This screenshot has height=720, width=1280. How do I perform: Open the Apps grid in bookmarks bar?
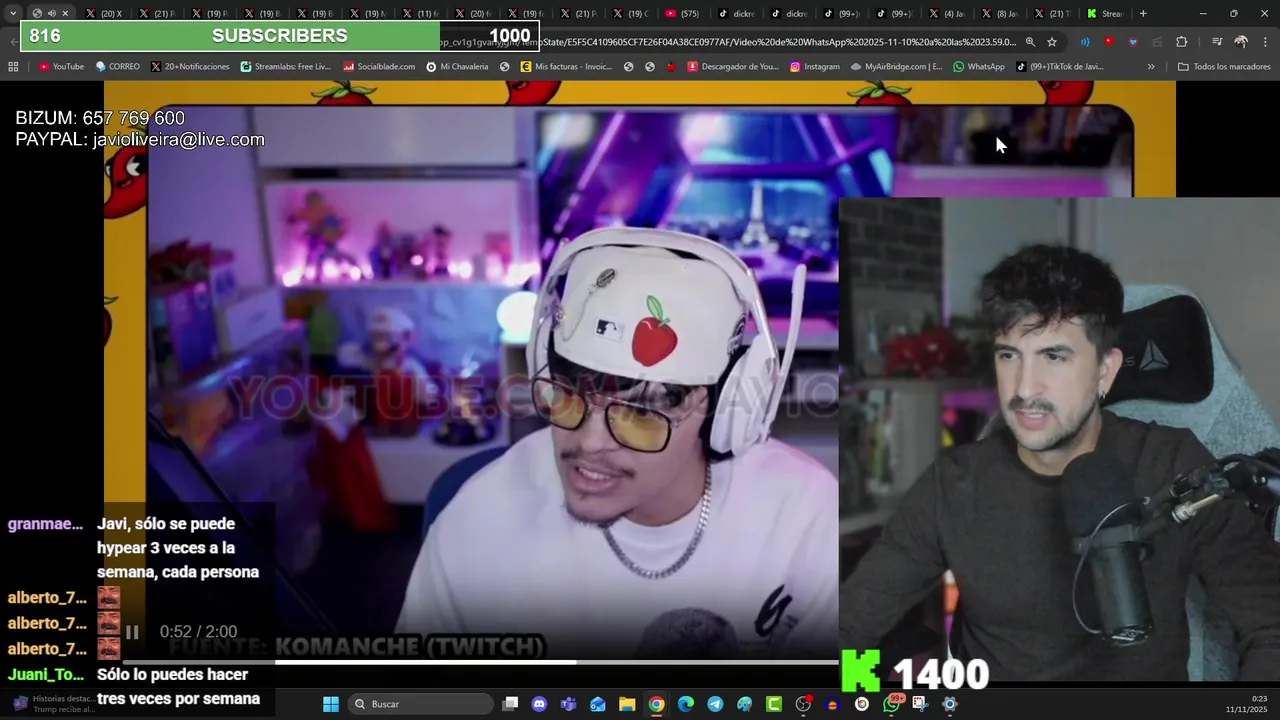click(13, 67)
